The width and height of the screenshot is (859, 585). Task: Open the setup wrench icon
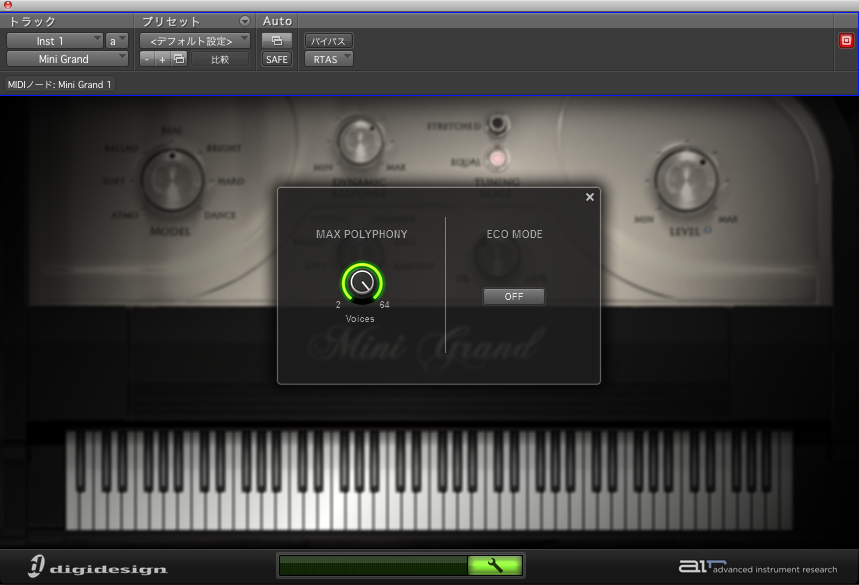(495, 565)
